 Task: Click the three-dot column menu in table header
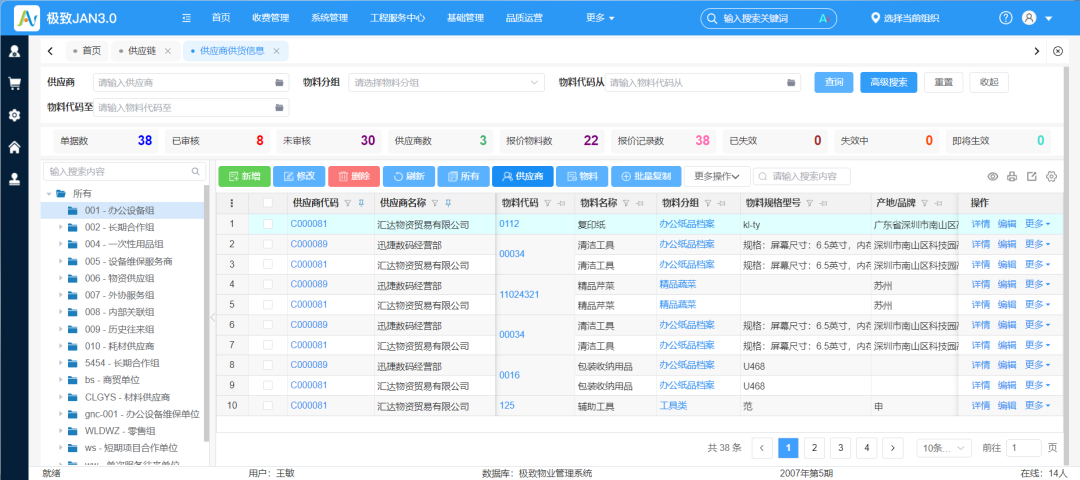(231, 203)
